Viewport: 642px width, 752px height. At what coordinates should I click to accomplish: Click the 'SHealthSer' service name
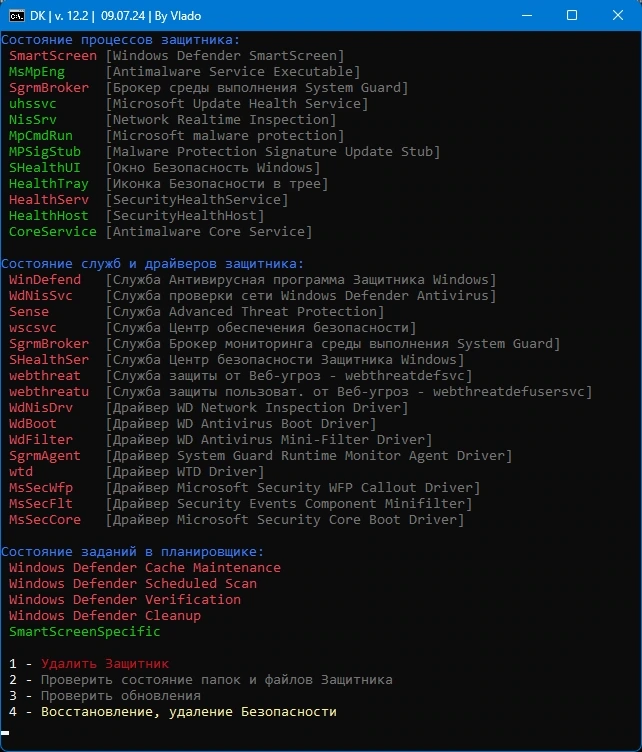49,360
